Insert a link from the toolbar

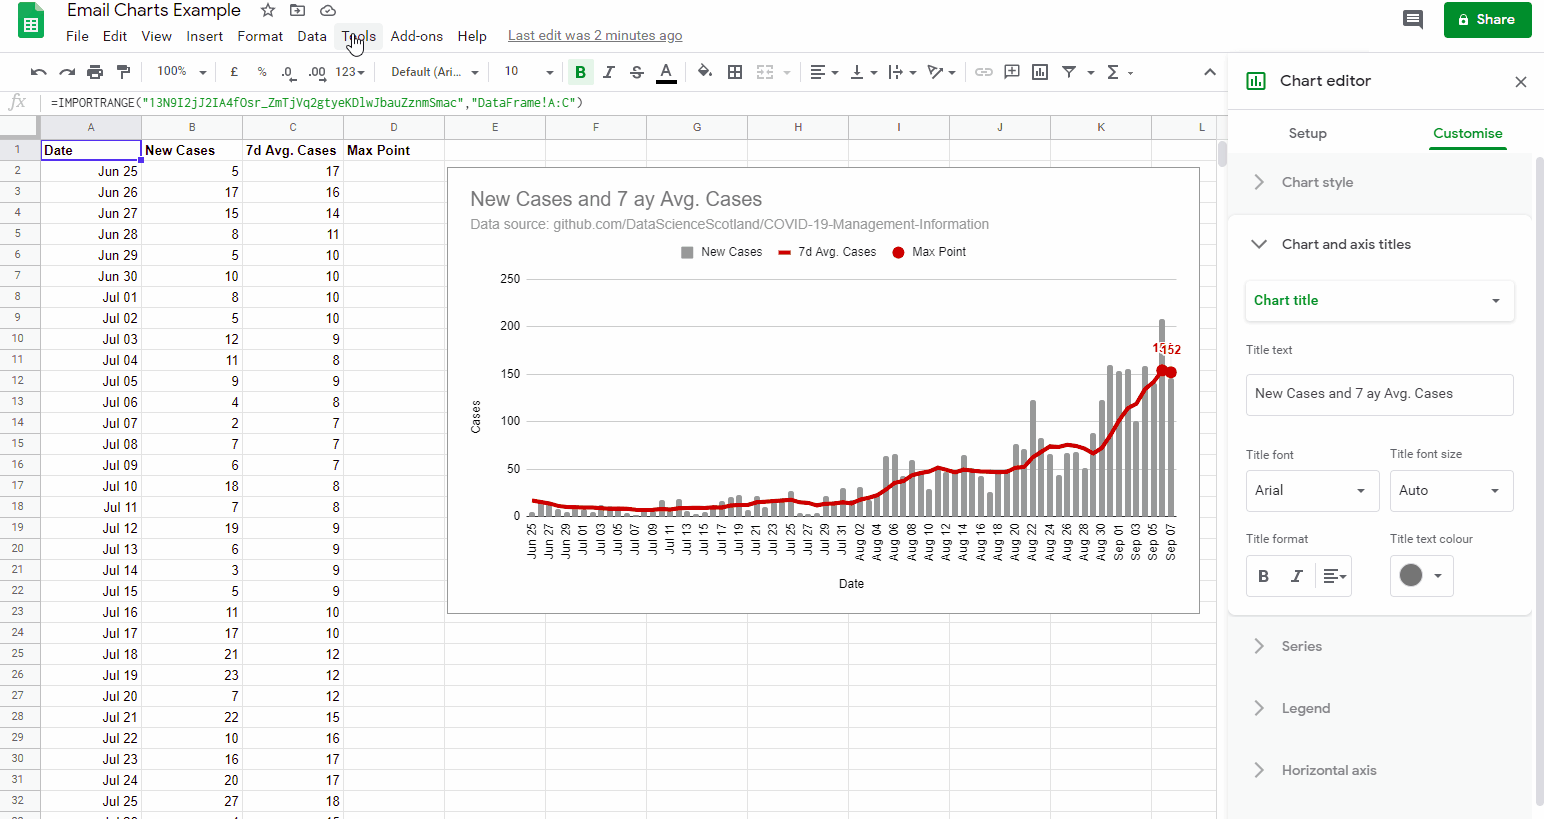pyautogui.click(x=983, y=72)
